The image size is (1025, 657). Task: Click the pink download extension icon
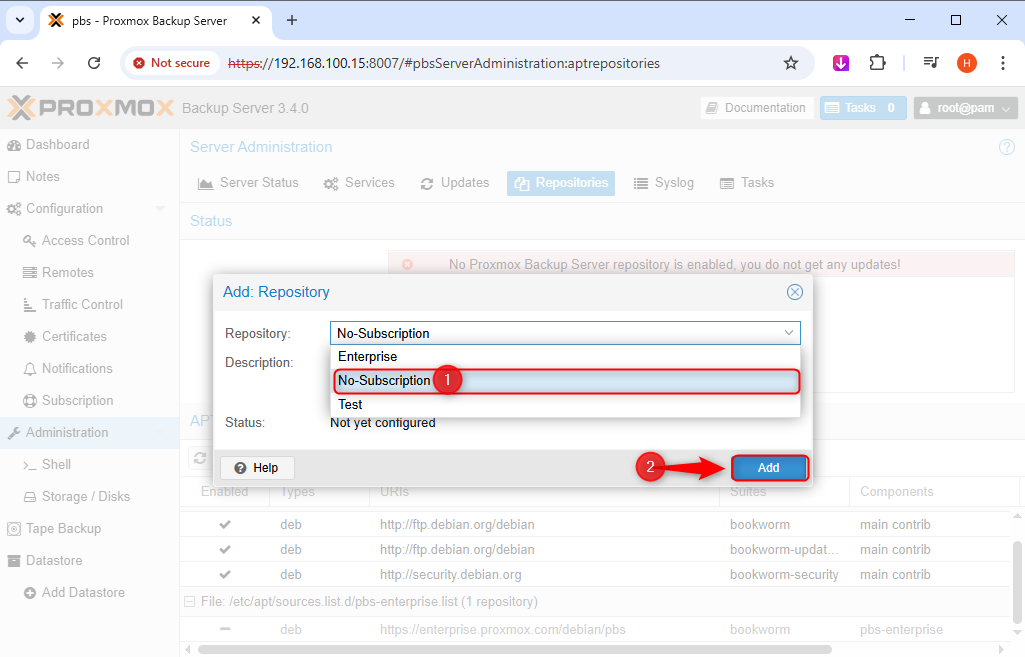coord(841,63)
